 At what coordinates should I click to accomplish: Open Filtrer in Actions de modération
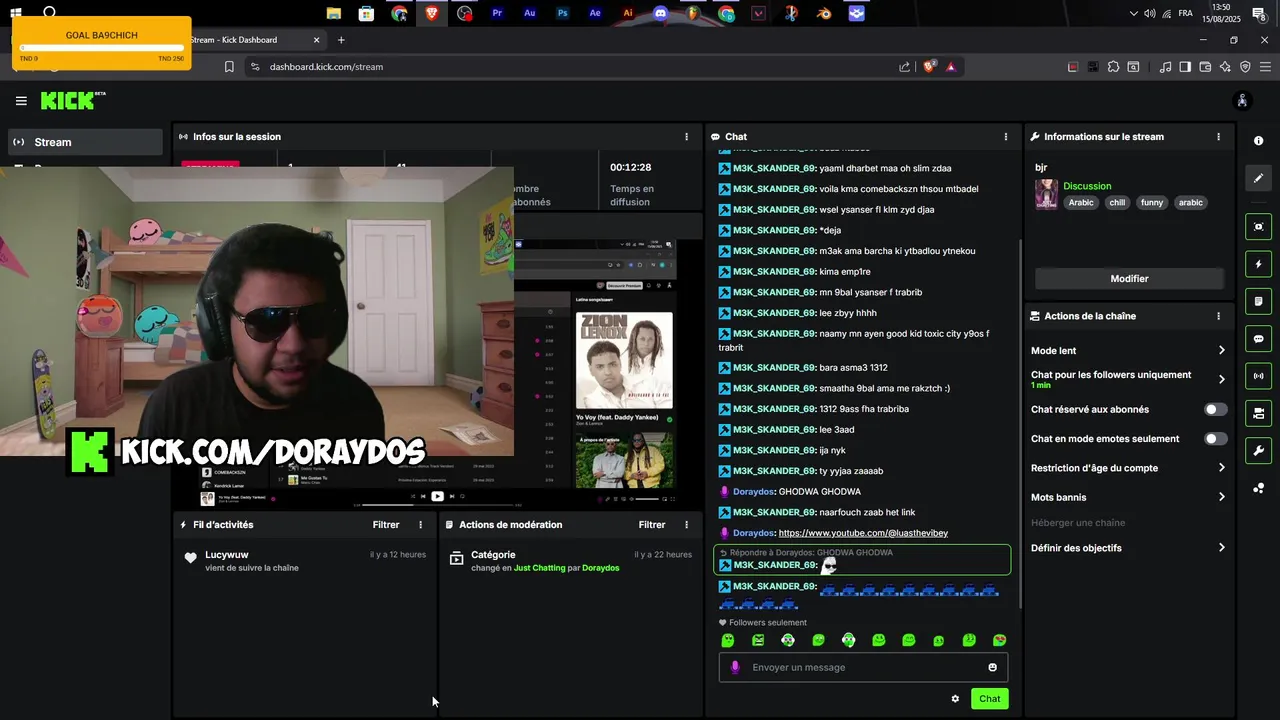(x=652, y=525)
